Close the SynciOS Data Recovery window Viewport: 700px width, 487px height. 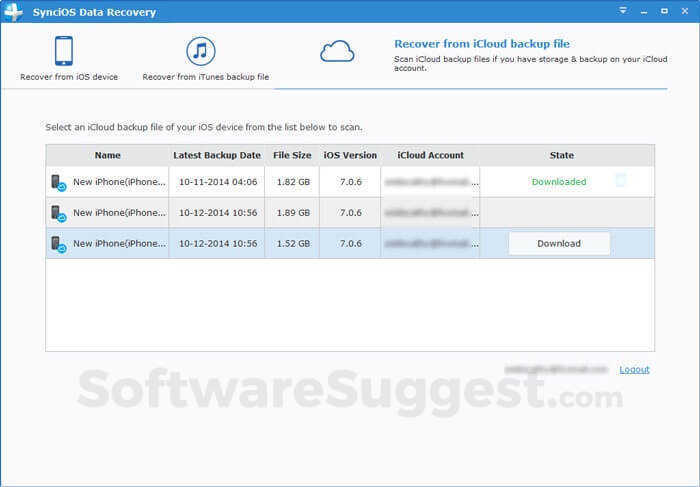pos(685,11)
